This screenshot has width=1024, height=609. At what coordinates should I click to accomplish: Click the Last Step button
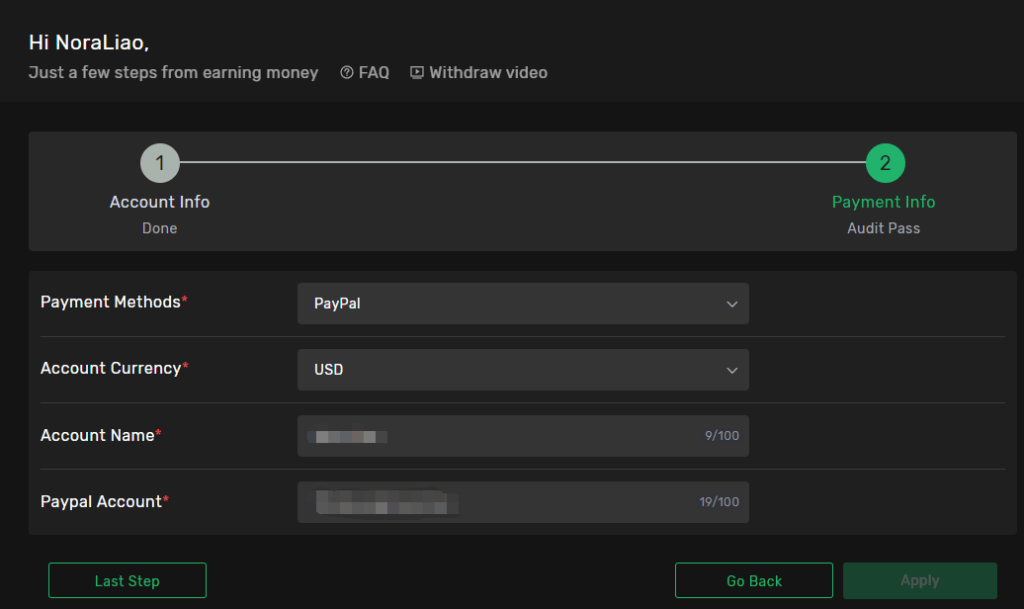coord(127,580)
